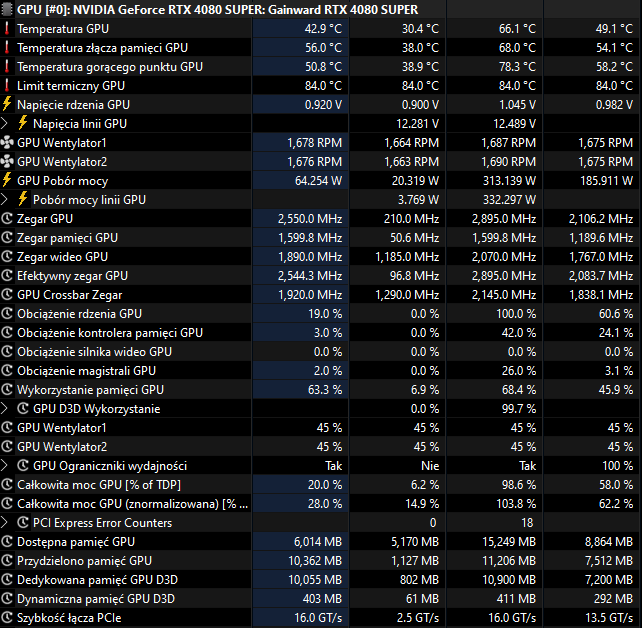Click the icon beside Szybkość łącza PCIe
This screenshot has width=642, height=628.
tap(7, 618)
